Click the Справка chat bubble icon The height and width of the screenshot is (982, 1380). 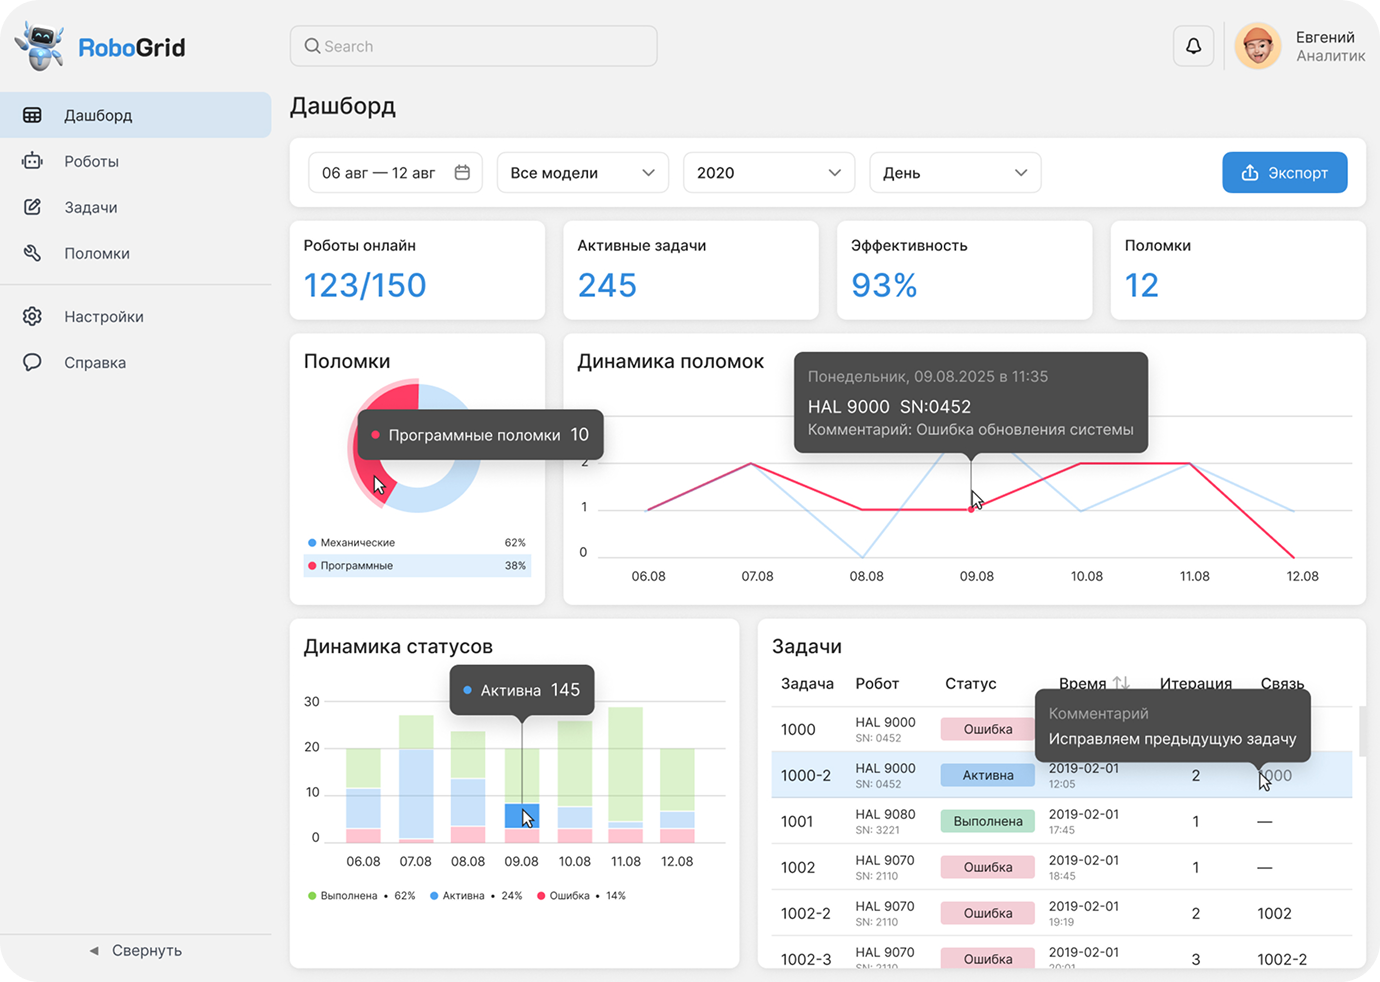click(x=32, y=362)
